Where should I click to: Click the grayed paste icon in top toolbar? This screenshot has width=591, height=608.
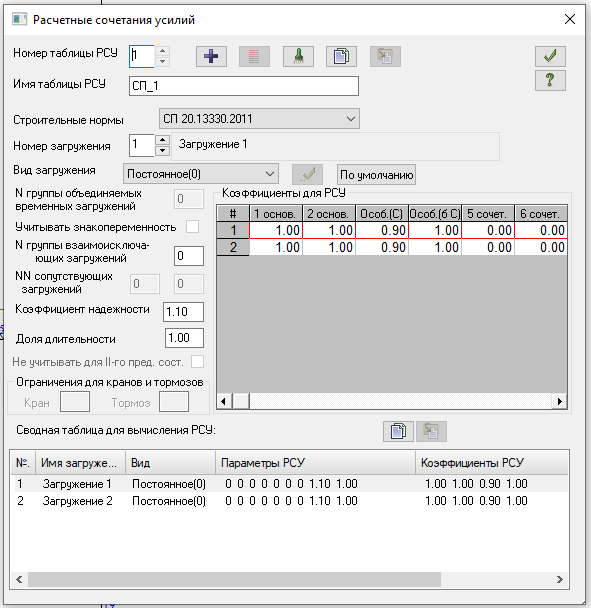coord(385,57)
